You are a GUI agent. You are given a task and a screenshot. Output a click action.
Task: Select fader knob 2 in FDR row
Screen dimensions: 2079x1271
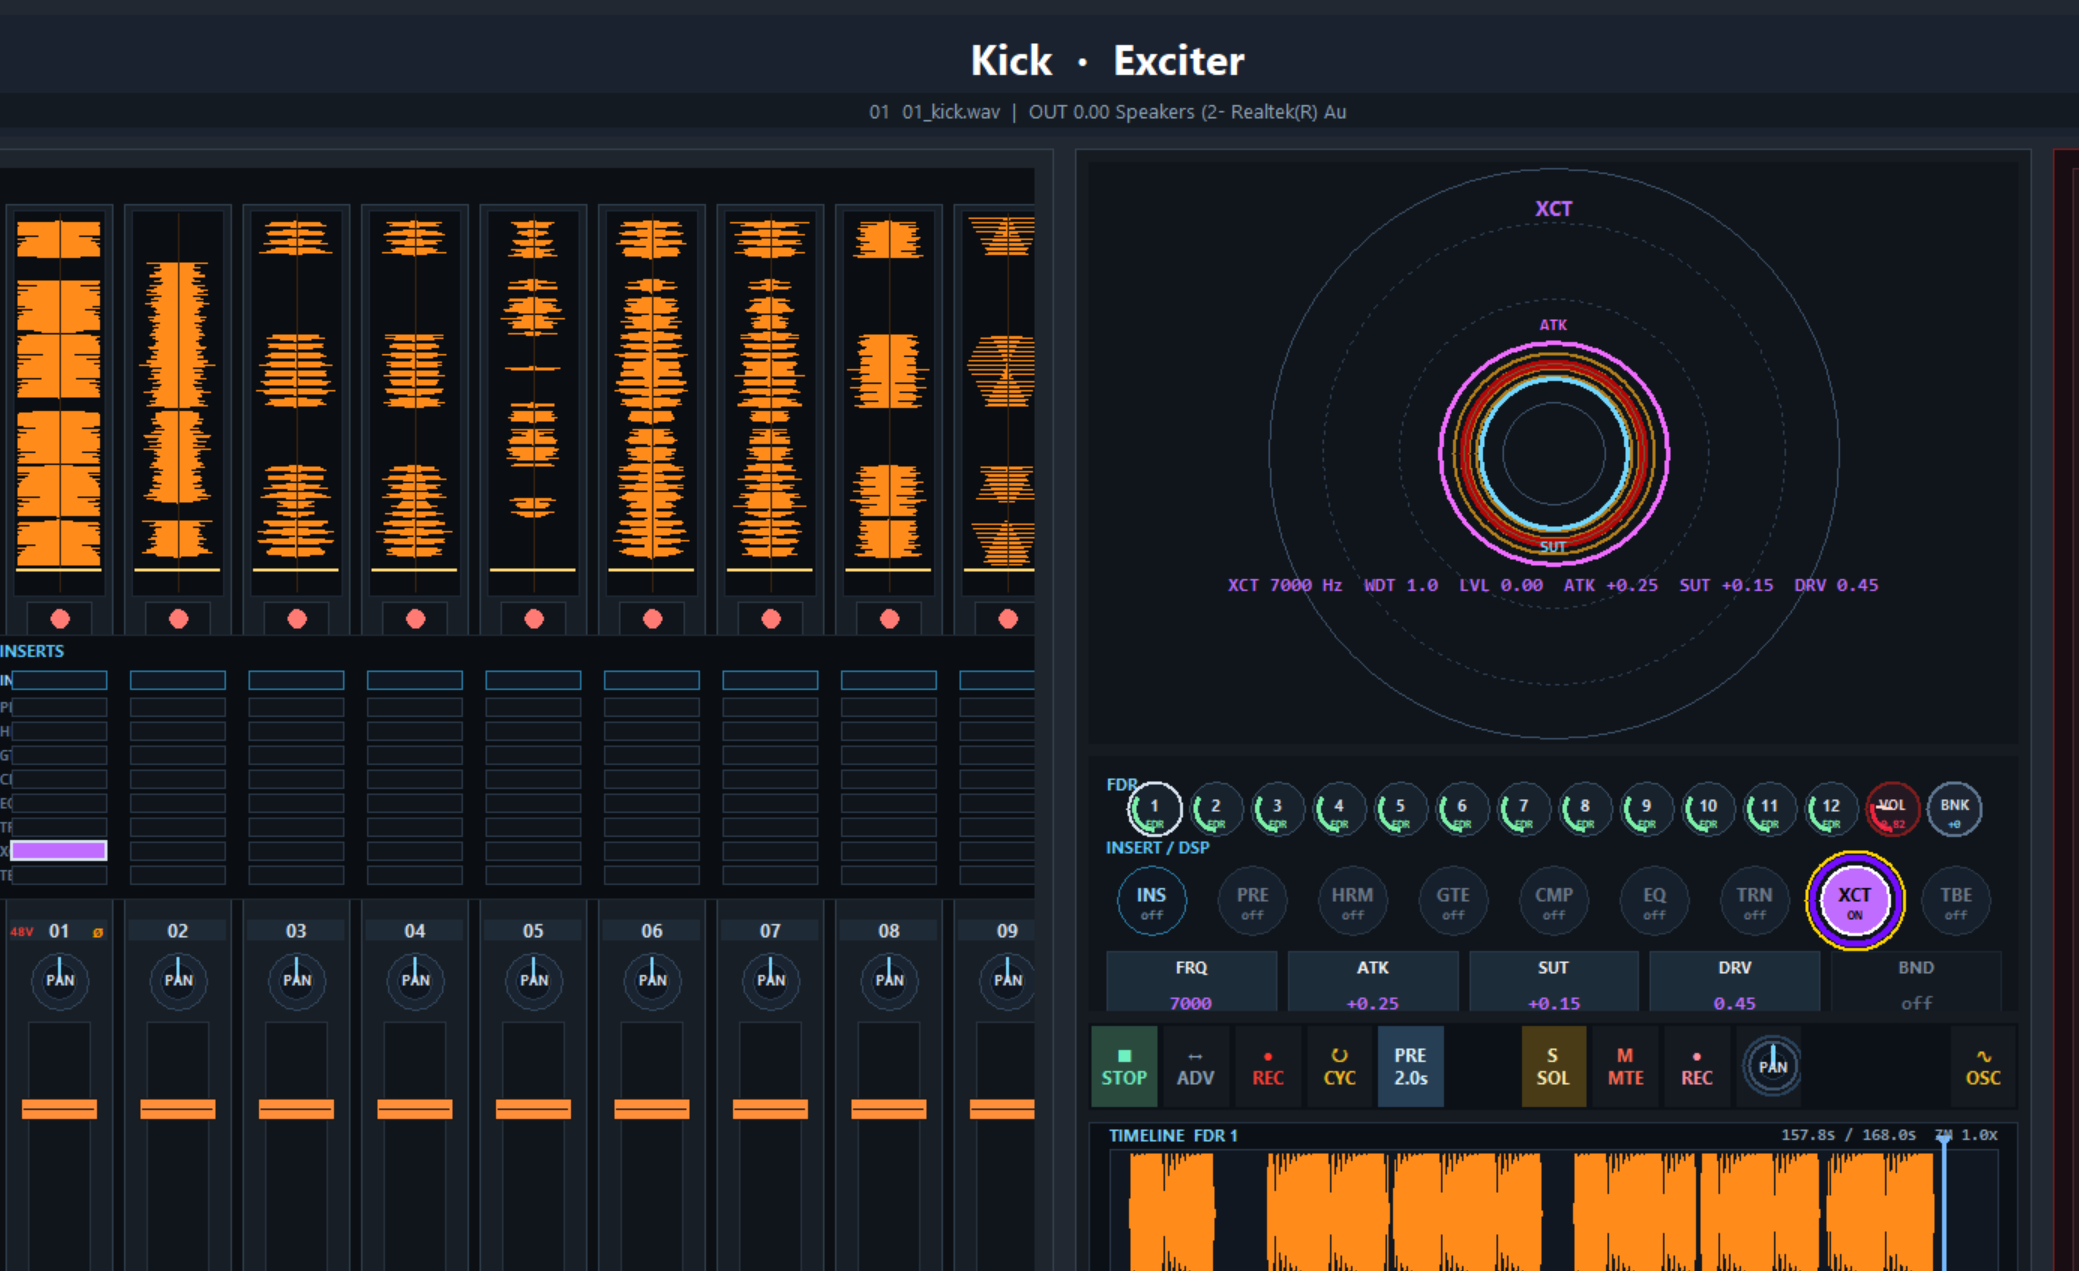(x=1216, y=809)
